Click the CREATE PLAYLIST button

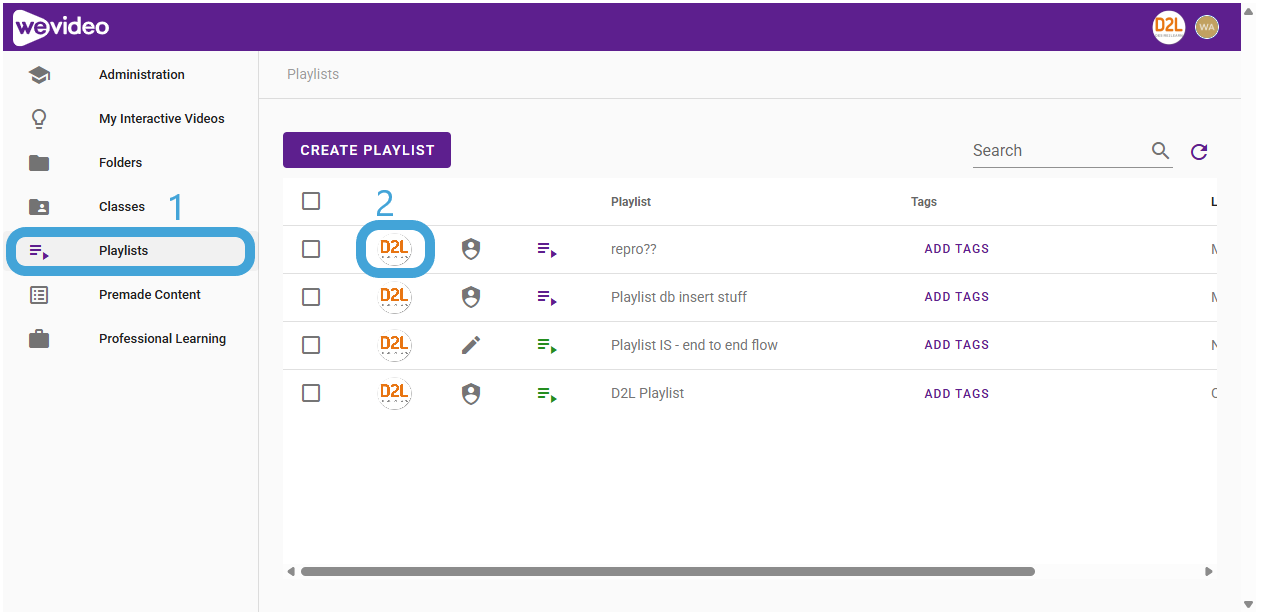click(x=367, y=150)
